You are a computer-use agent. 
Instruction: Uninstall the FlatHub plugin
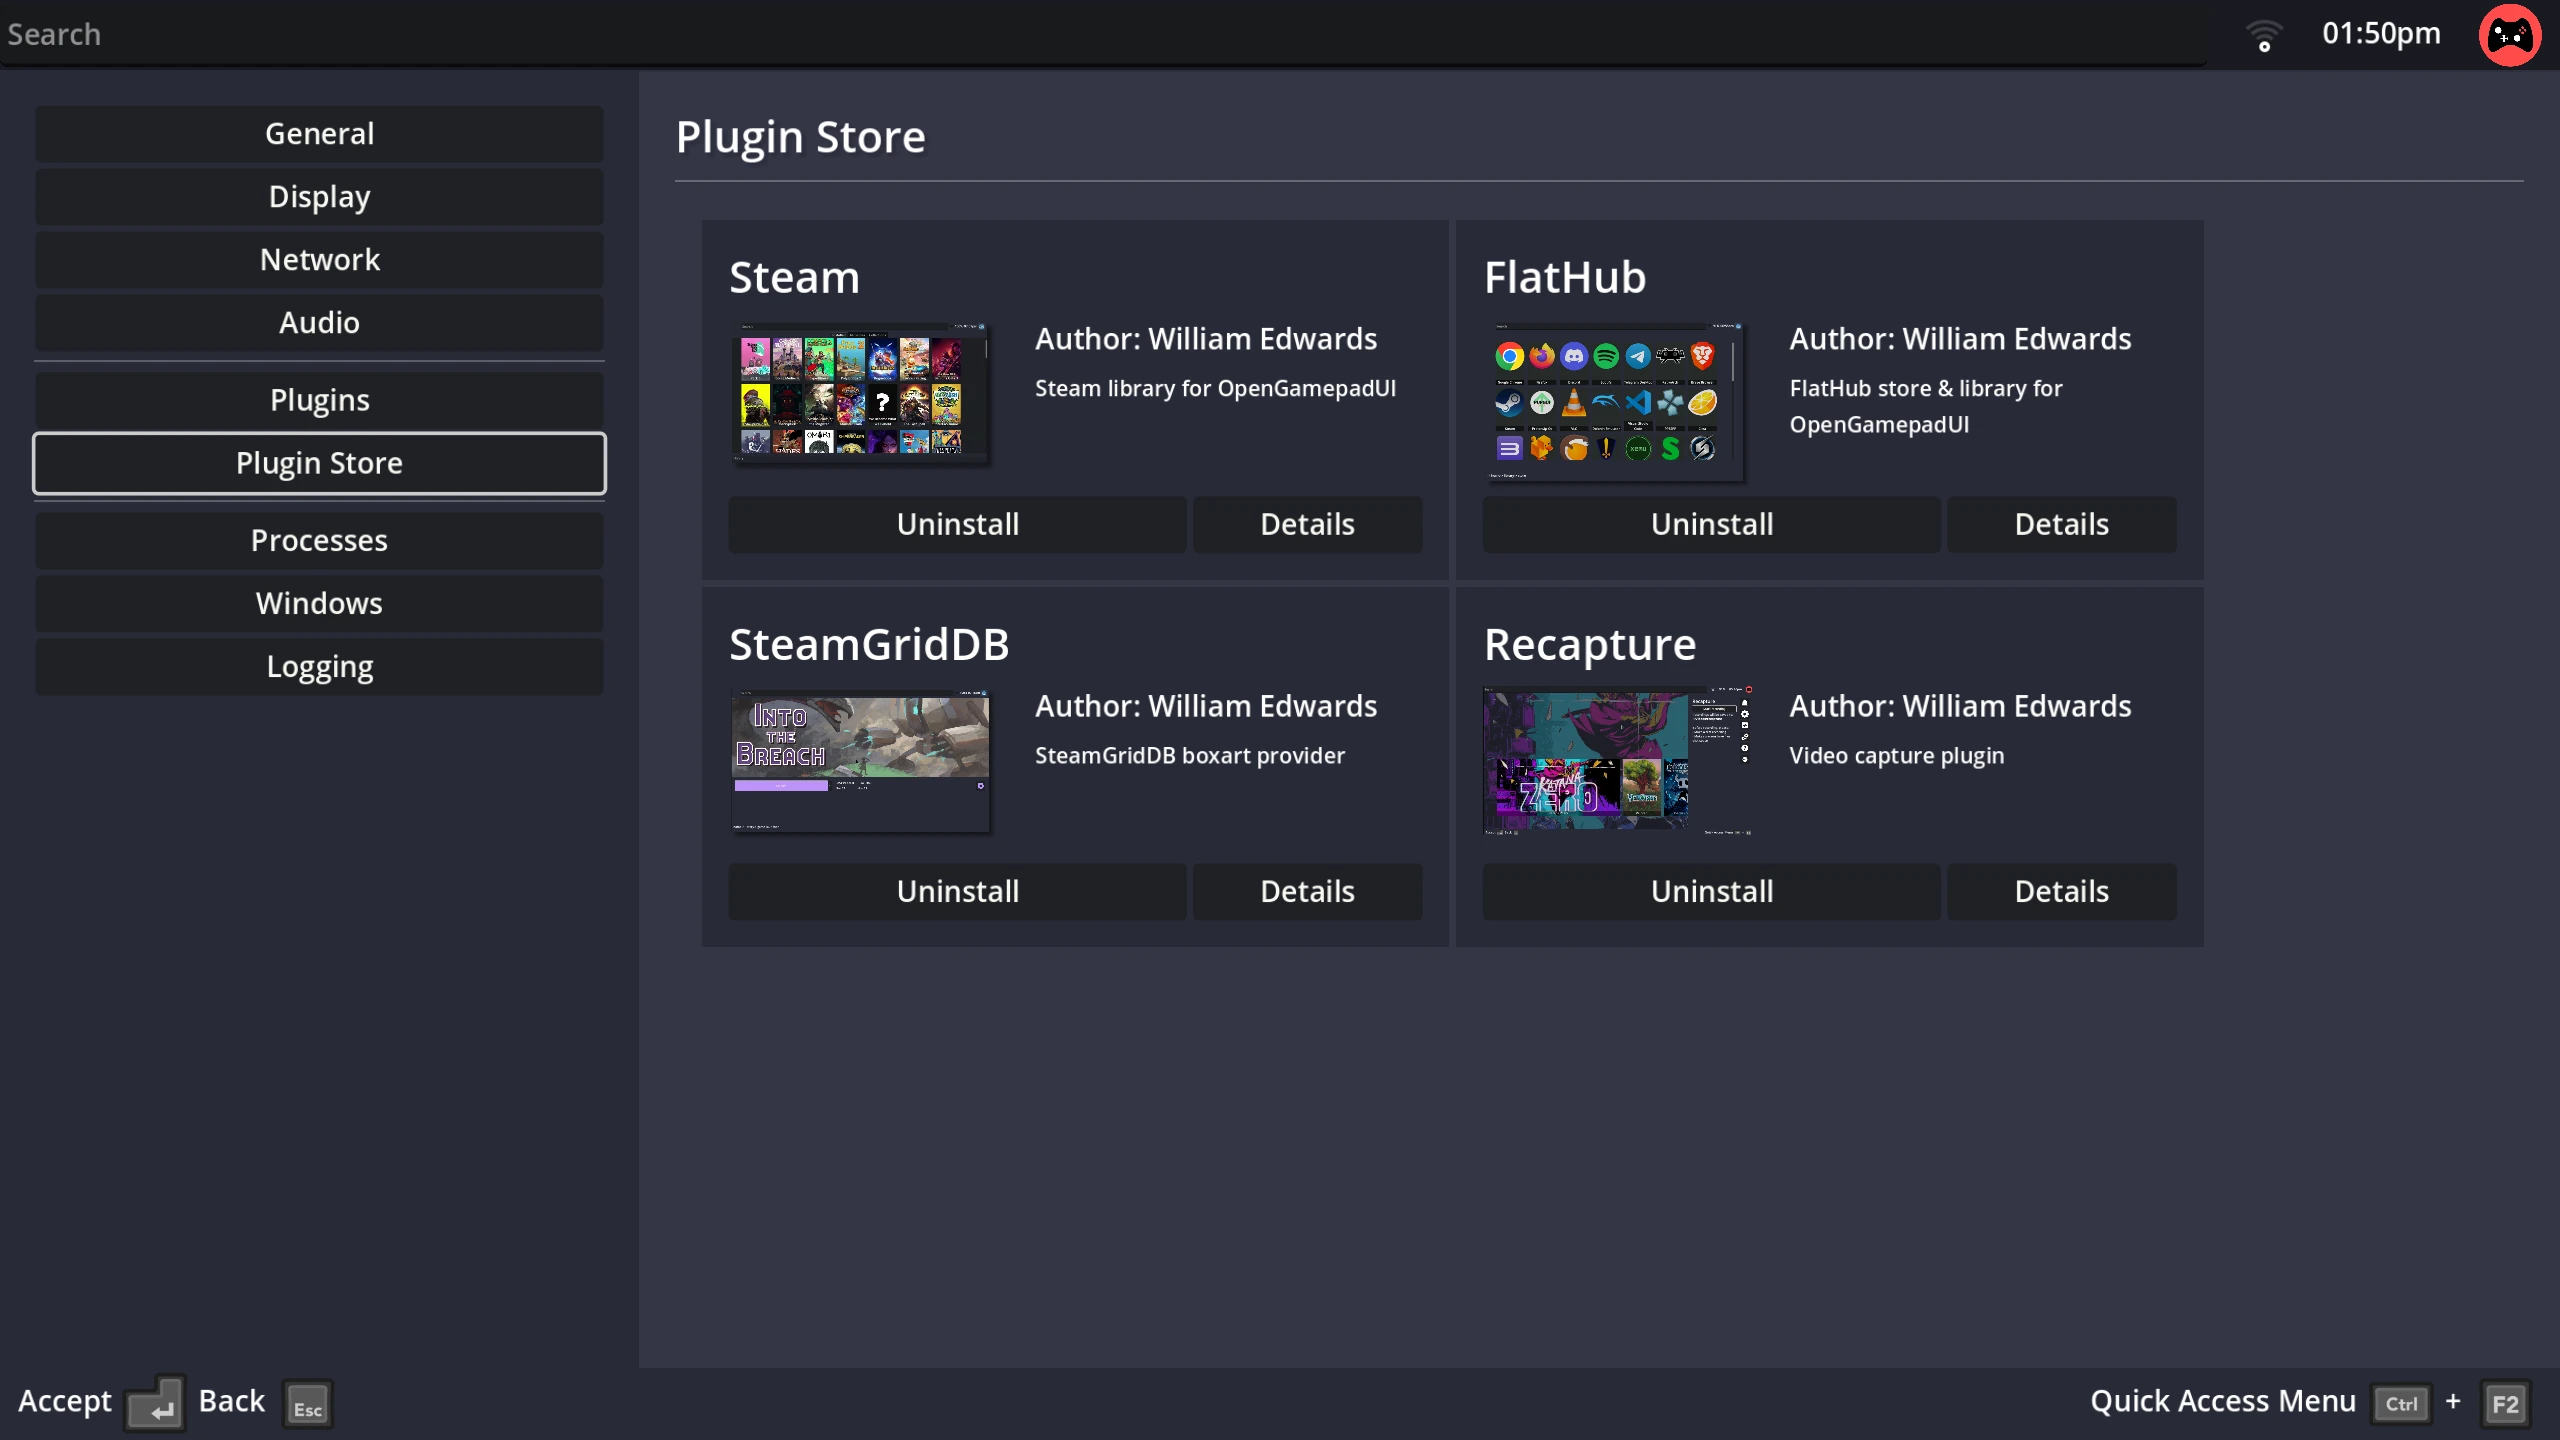pos(1711,524)
